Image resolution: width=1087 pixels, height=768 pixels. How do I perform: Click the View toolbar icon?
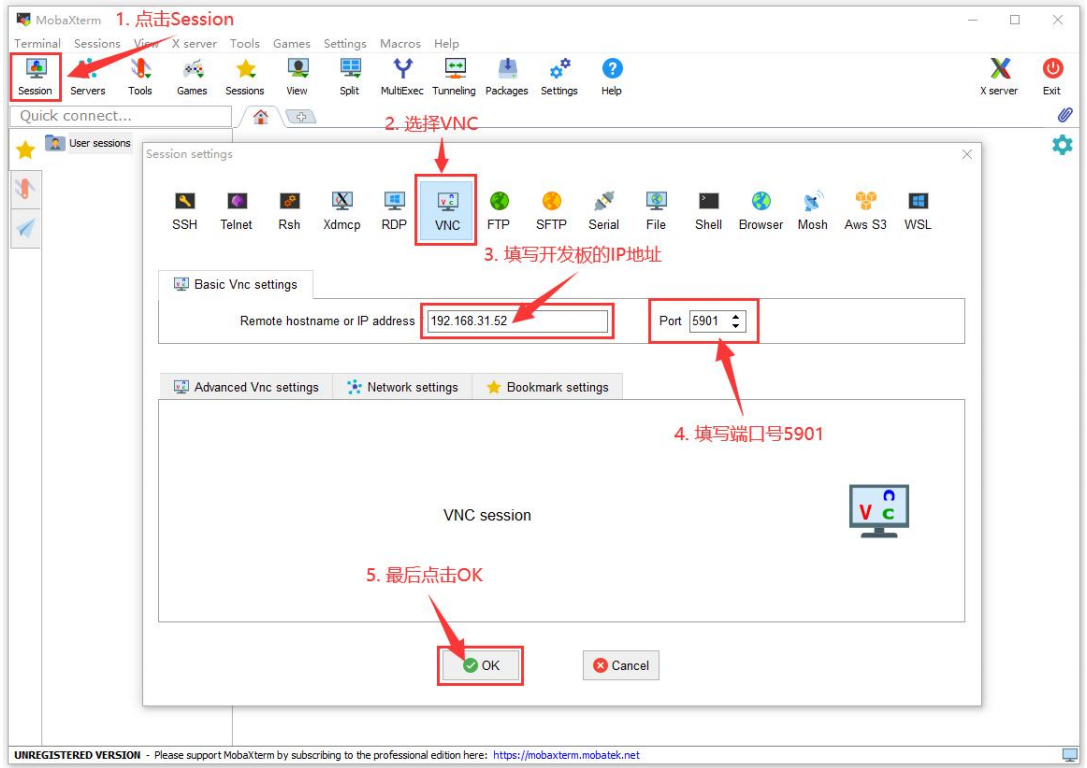tap(297, 76)
